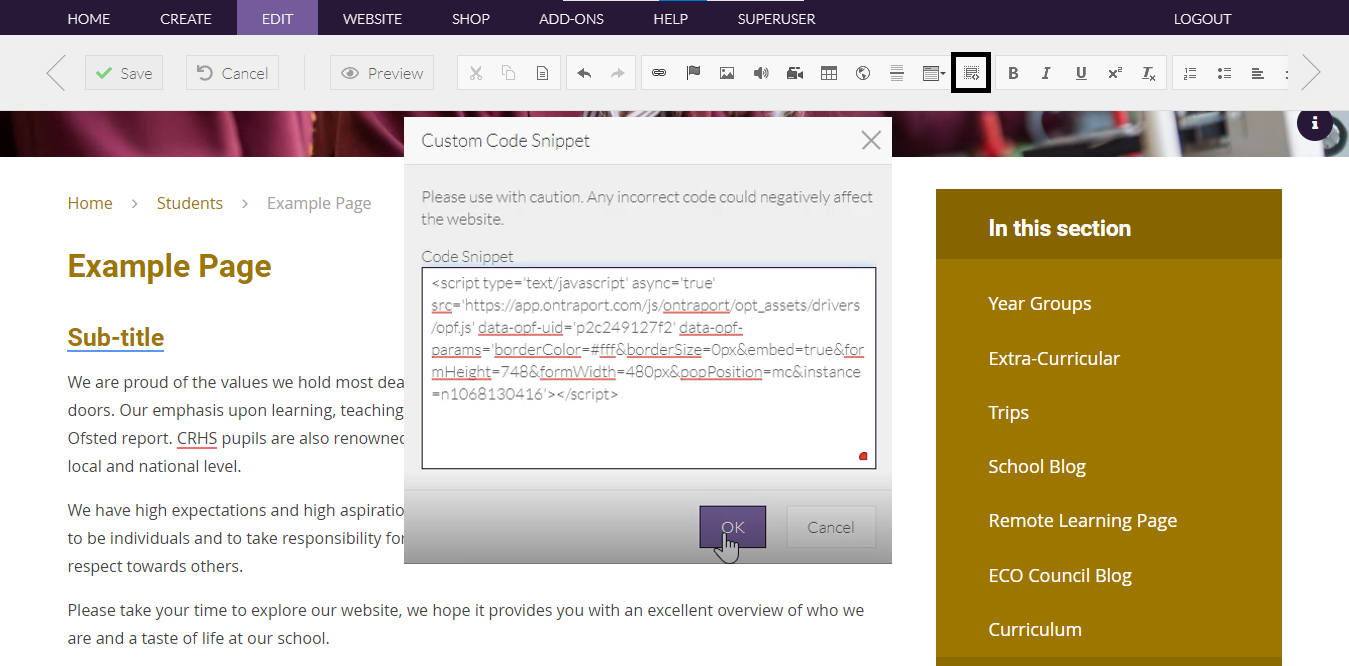Image resolution: width=1349 pixels, height=666 pixels.
Task: Insert a video using the camera icon
Action: coord(795,72)
